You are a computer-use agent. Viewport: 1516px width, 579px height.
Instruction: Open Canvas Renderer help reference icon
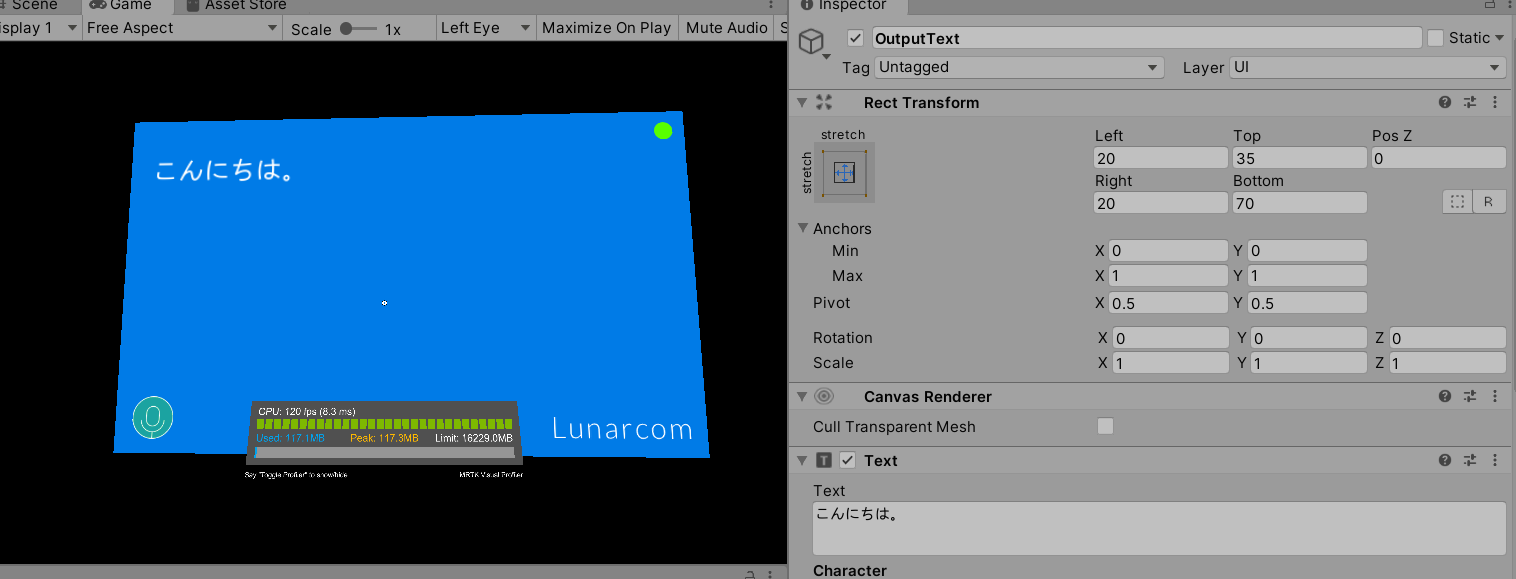click(1445, 396)
